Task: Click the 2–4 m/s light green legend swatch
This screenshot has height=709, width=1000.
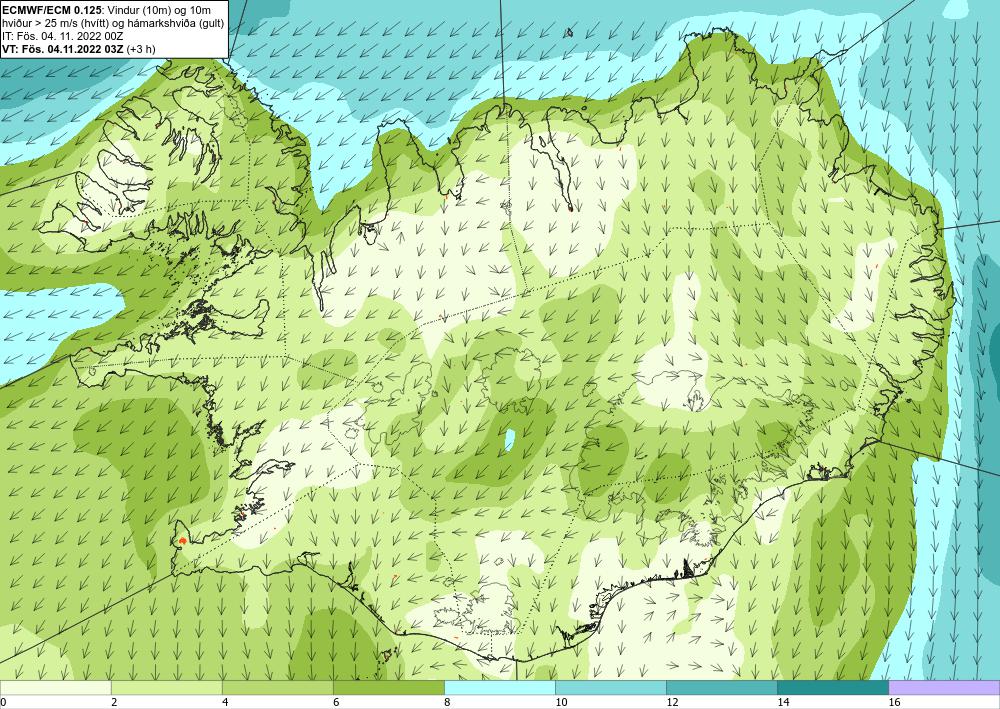Action: [166, 687]
